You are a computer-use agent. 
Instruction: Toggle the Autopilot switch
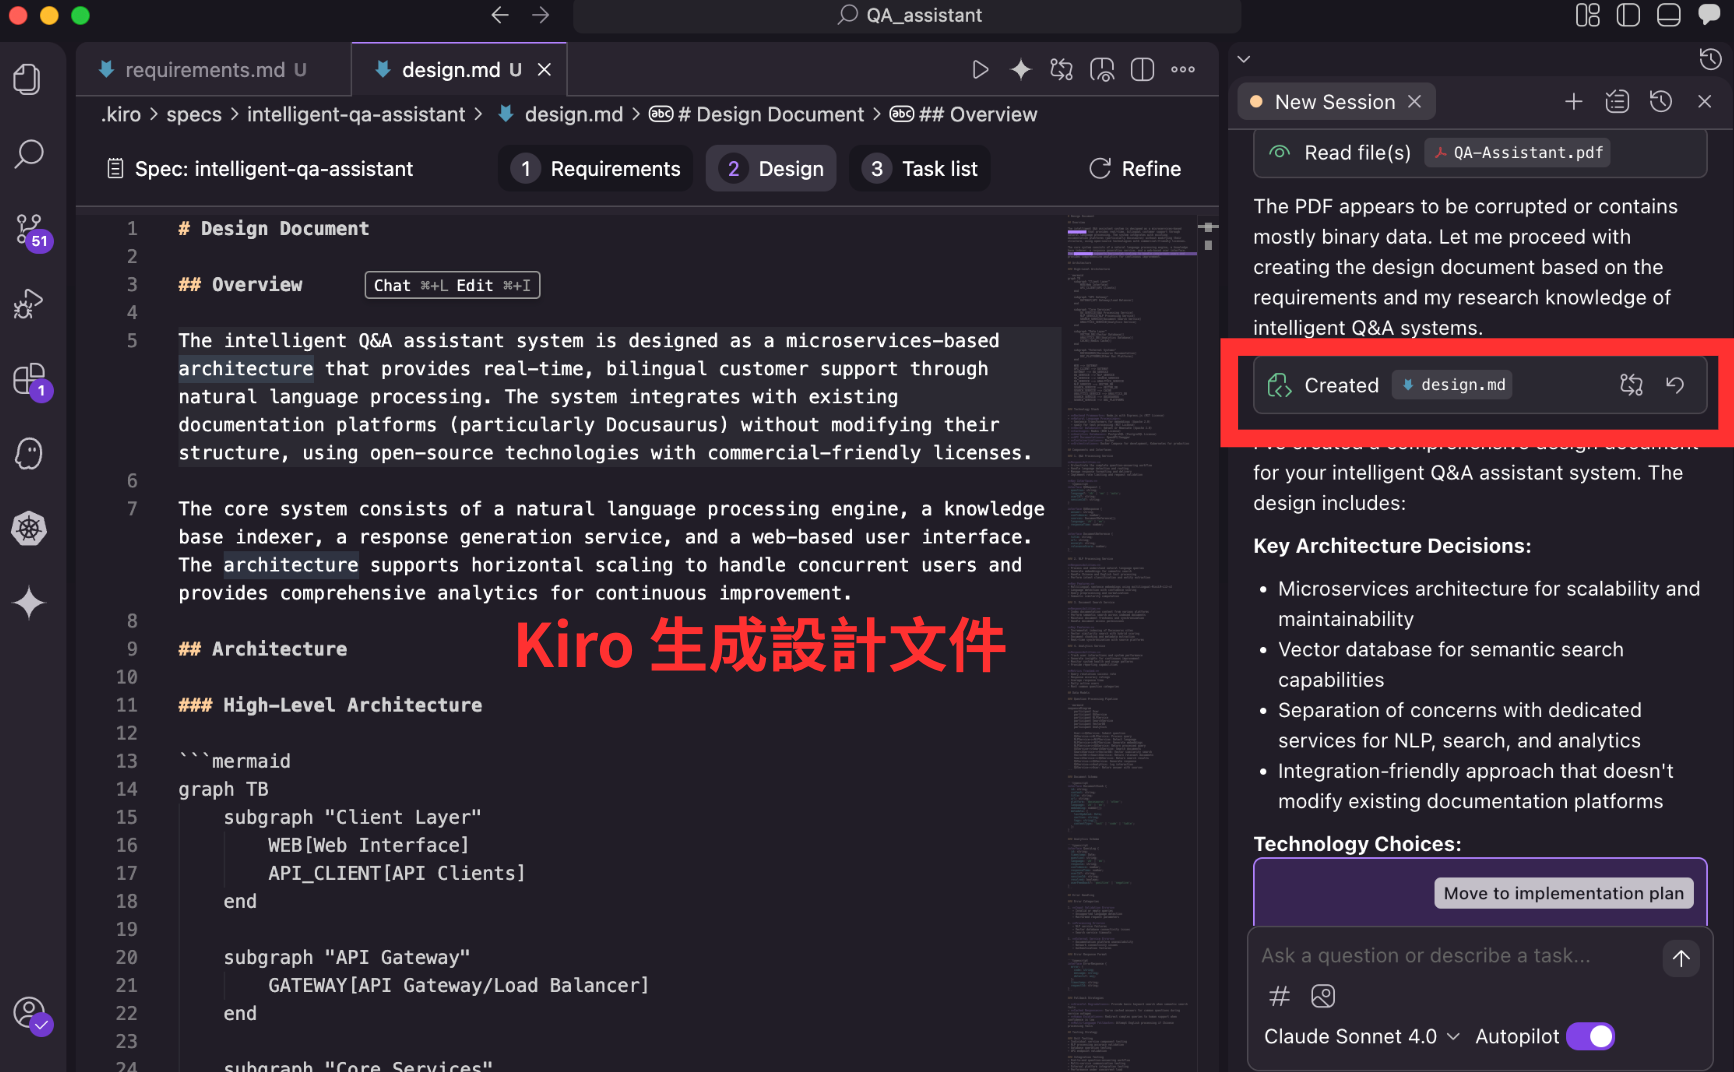(1590, 1036)
